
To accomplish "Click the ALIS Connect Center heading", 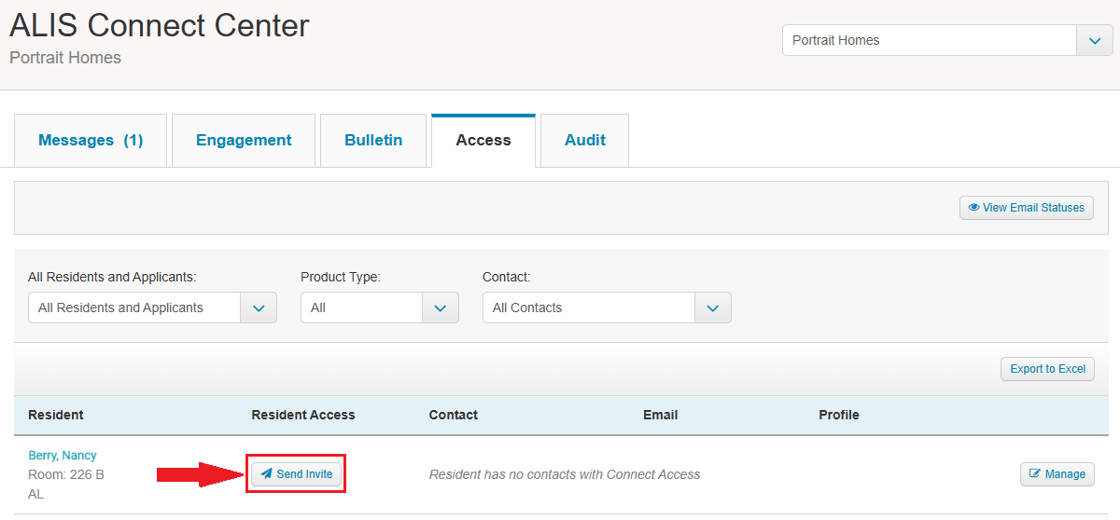I will click(159, 26).
